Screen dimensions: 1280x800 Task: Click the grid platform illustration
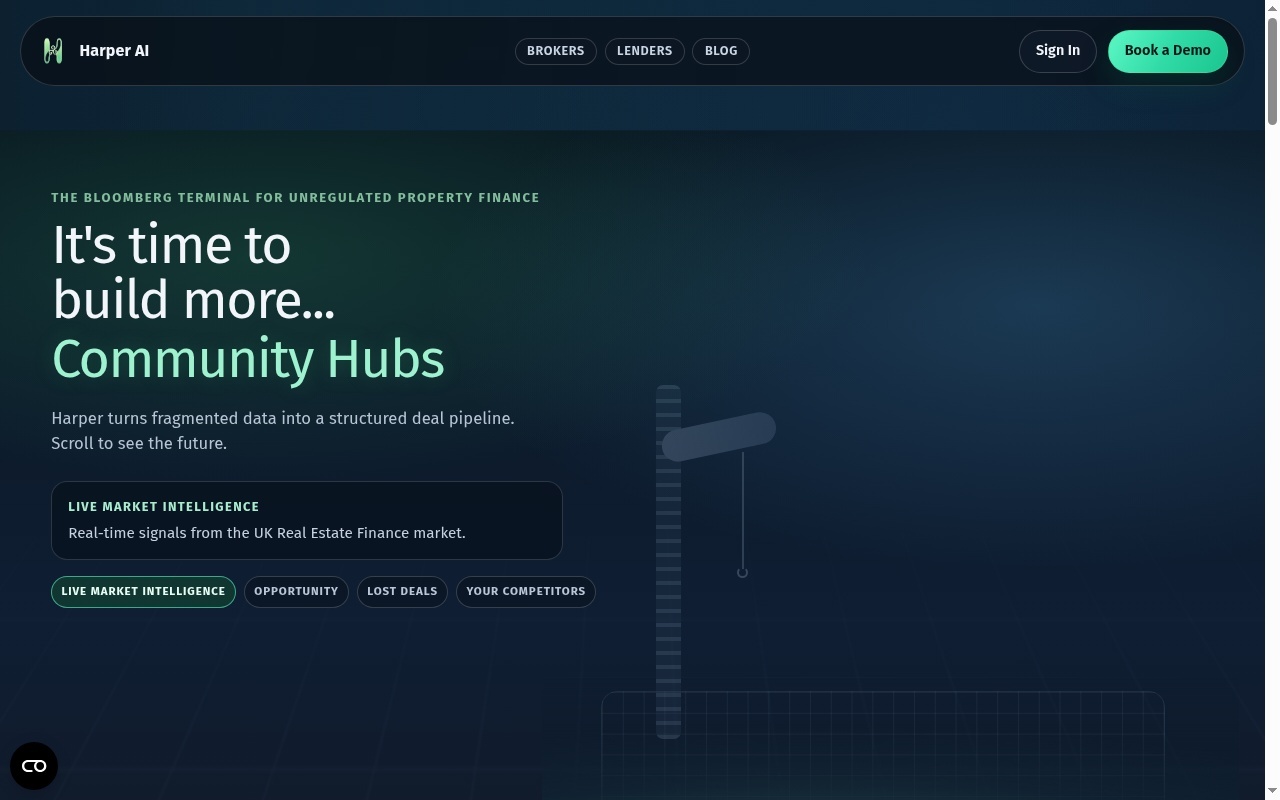[883, 745]
